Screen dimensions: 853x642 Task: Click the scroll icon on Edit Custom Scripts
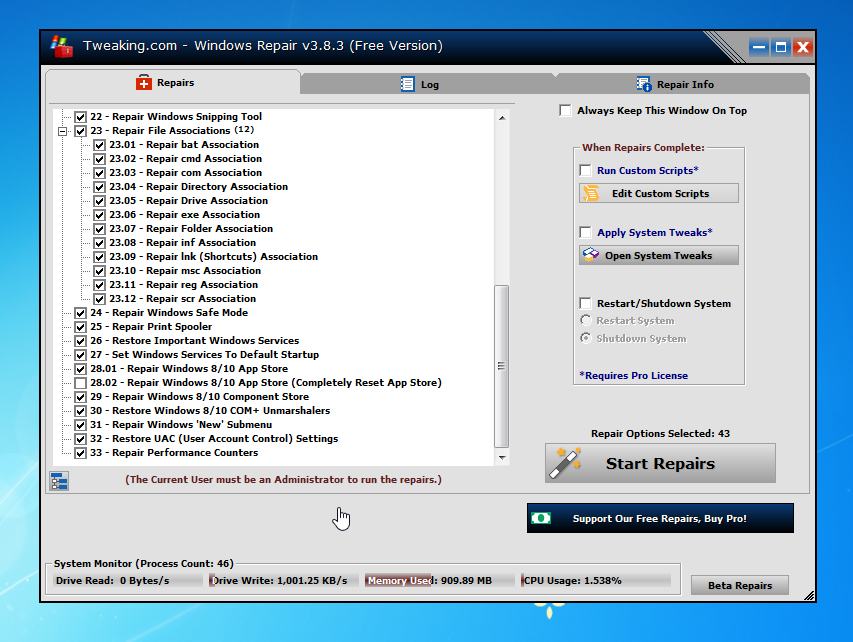[591, 193]
